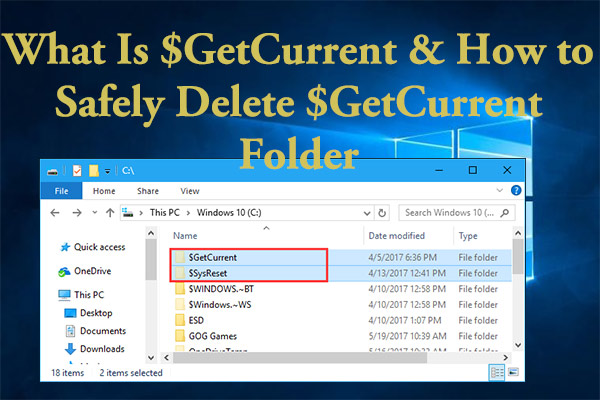The image size is (600, 400).
Task: Click navigation pane scroll up arrow
Action: [x=151, y=233]
